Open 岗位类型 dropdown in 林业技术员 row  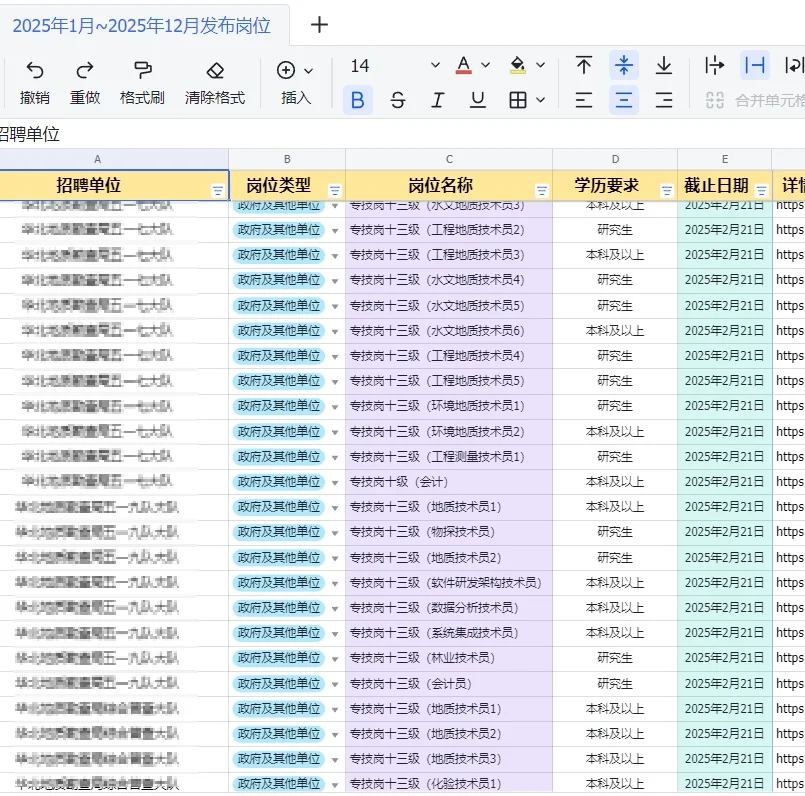click(x=335, y=659)
